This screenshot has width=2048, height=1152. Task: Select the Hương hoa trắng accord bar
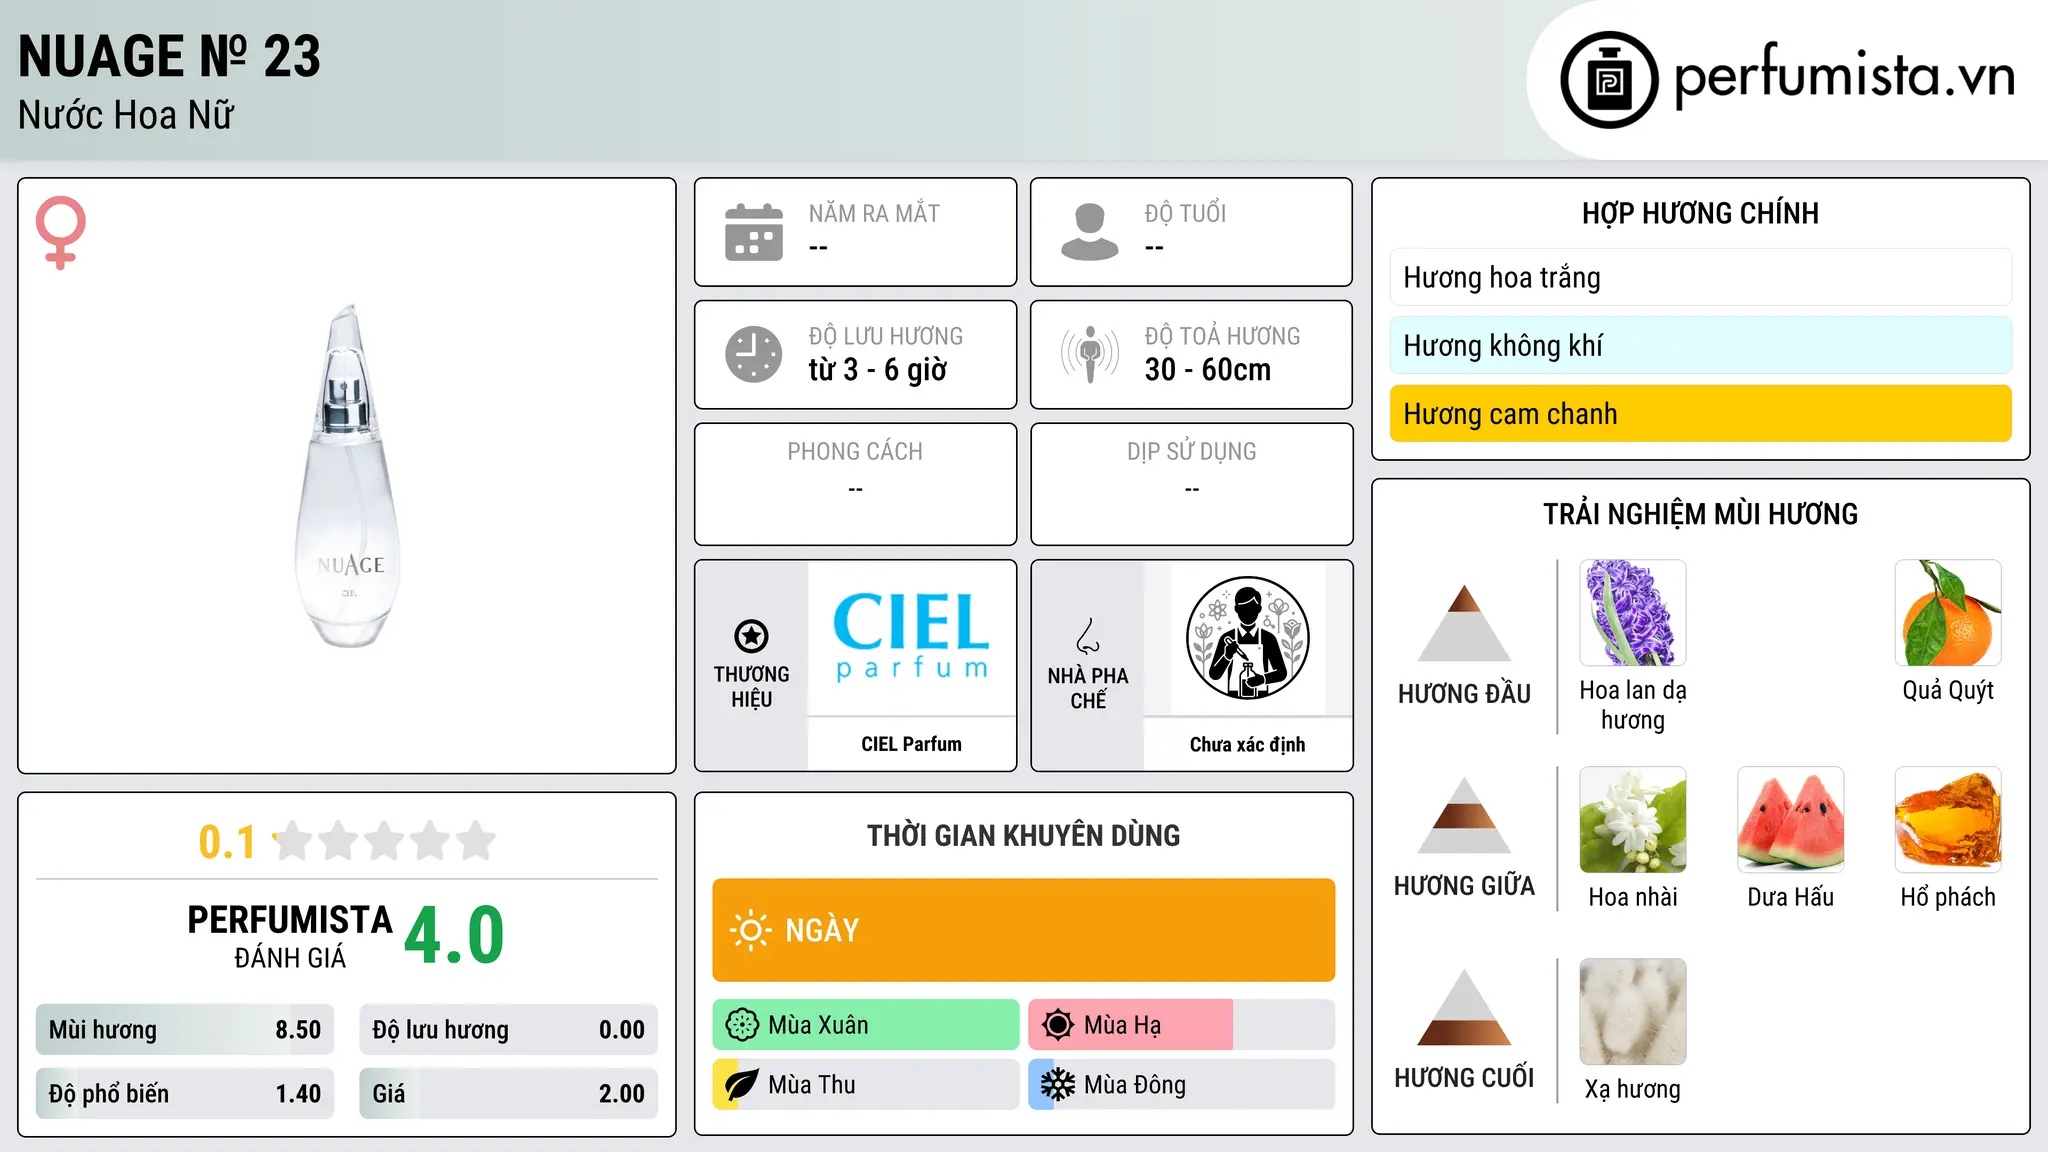(1700, 277)
